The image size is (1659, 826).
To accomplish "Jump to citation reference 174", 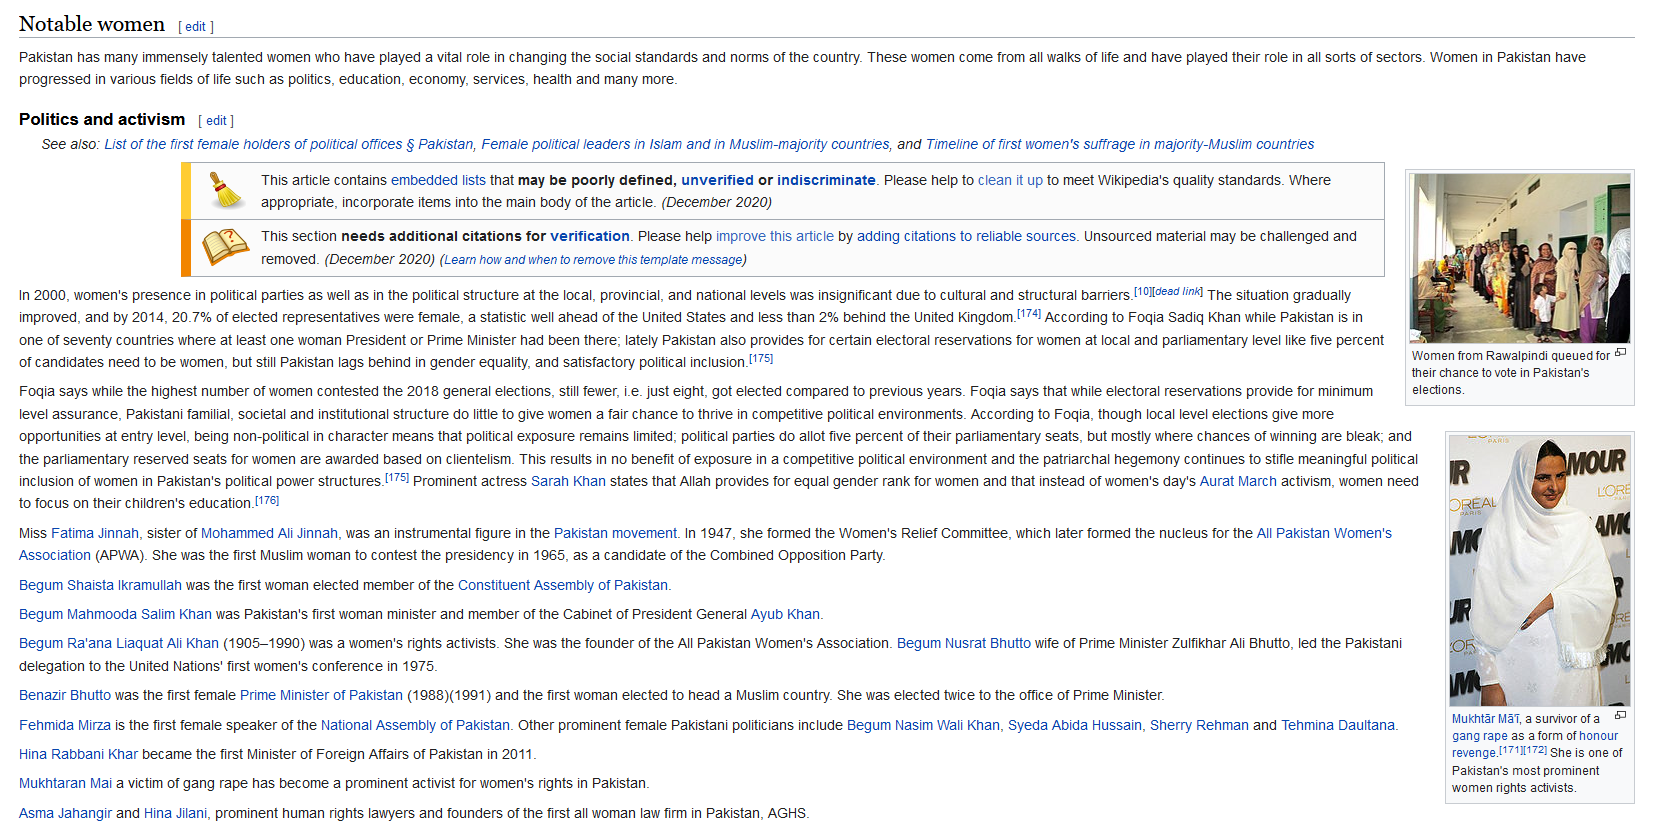I will pos(1029,314).
